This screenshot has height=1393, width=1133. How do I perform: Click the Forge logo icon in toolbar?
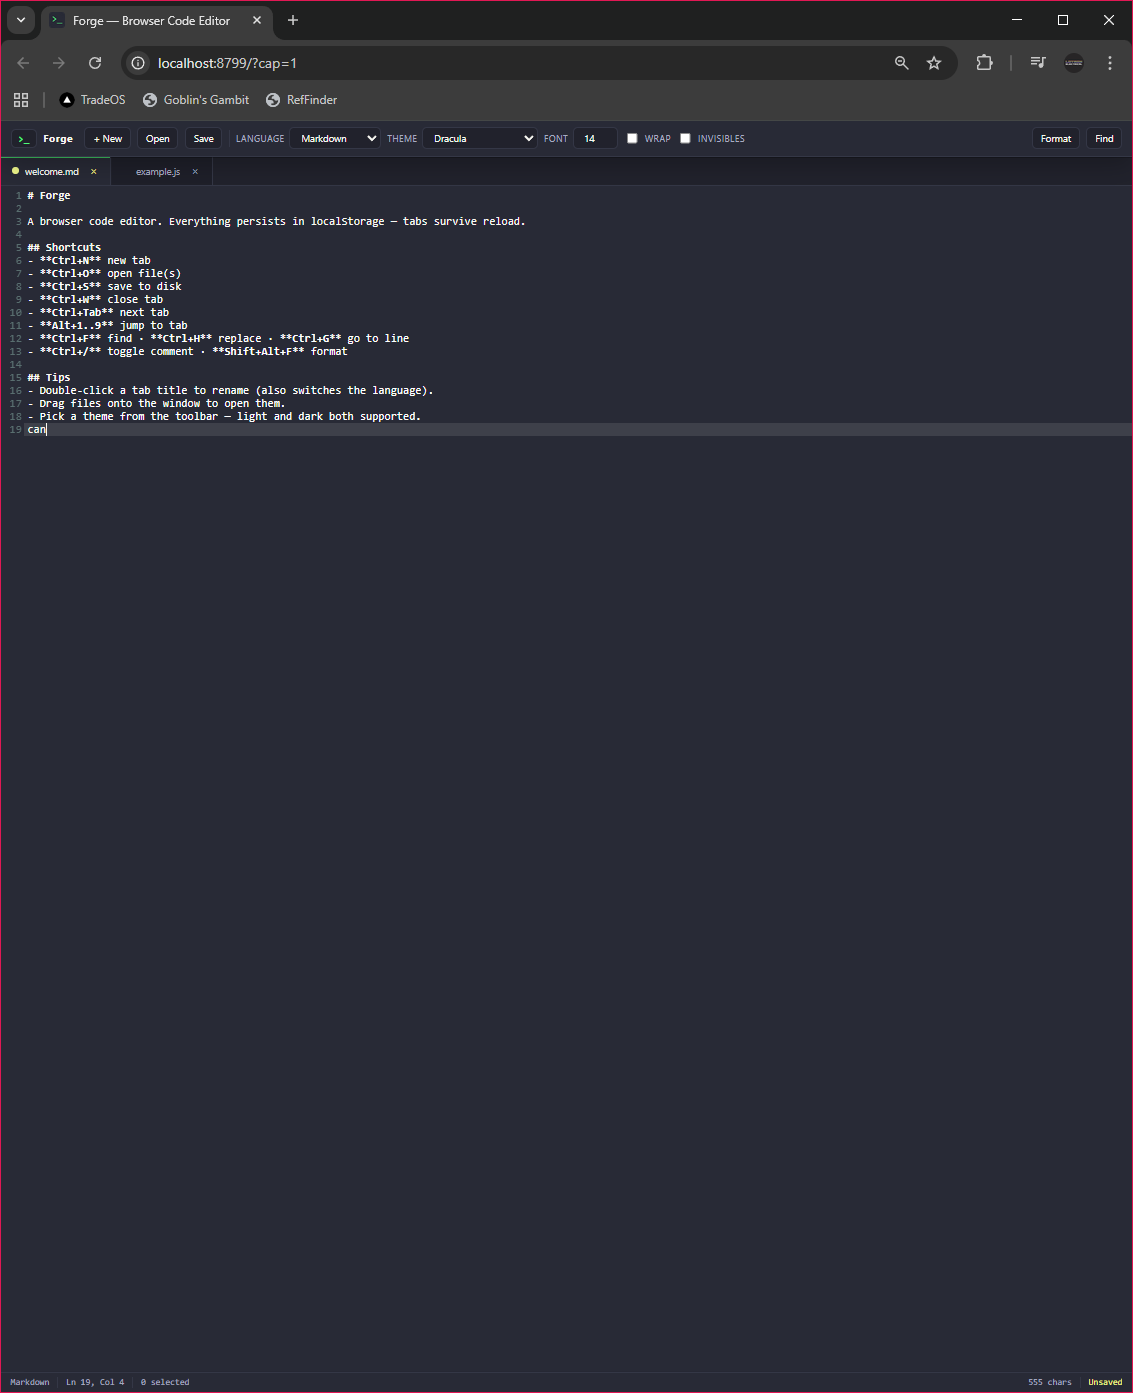(x=24, y=139)
